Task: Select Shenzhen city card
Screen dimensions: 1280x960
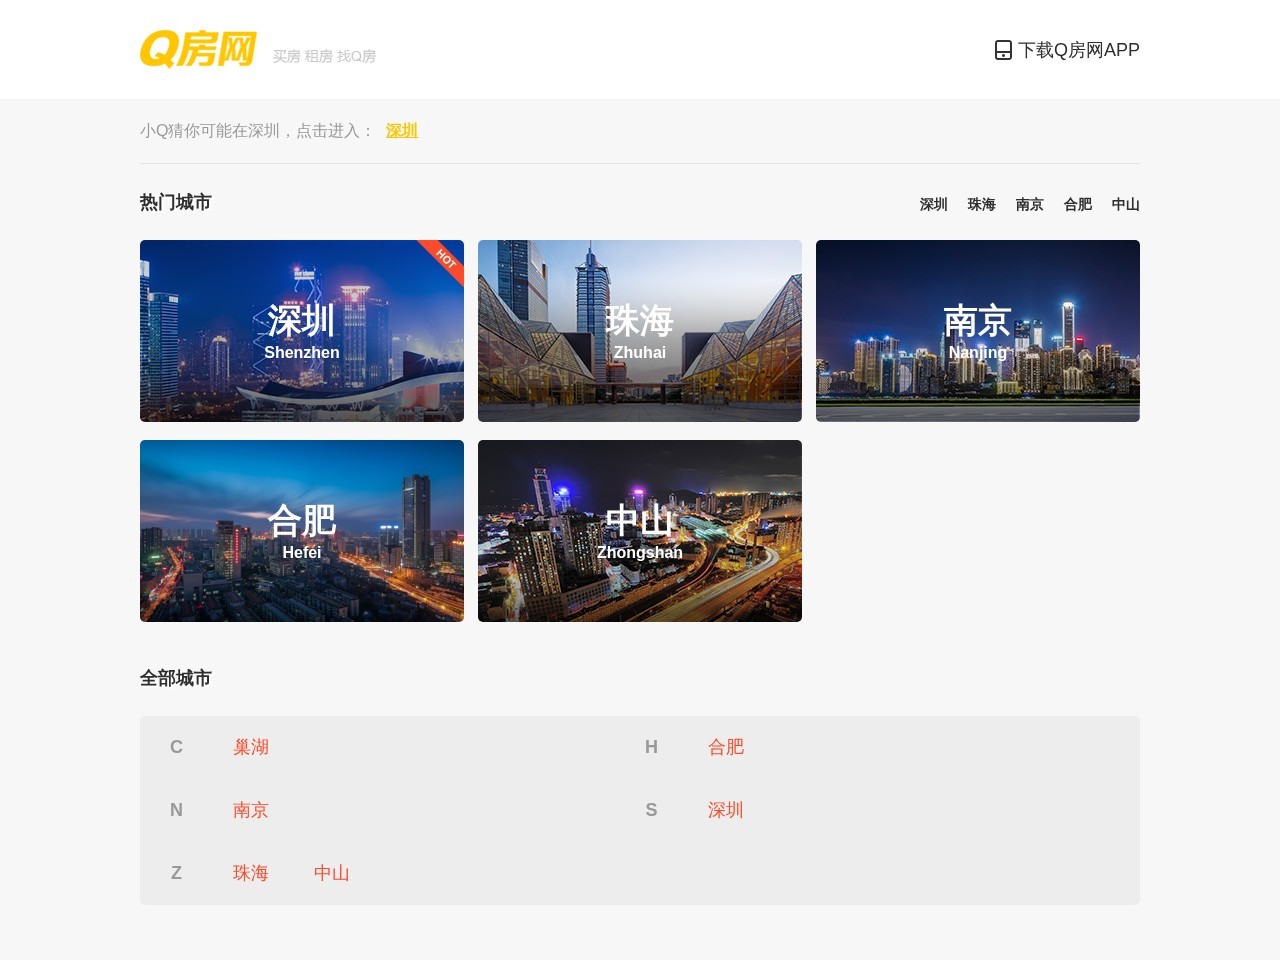Action: tap(301, 330)
